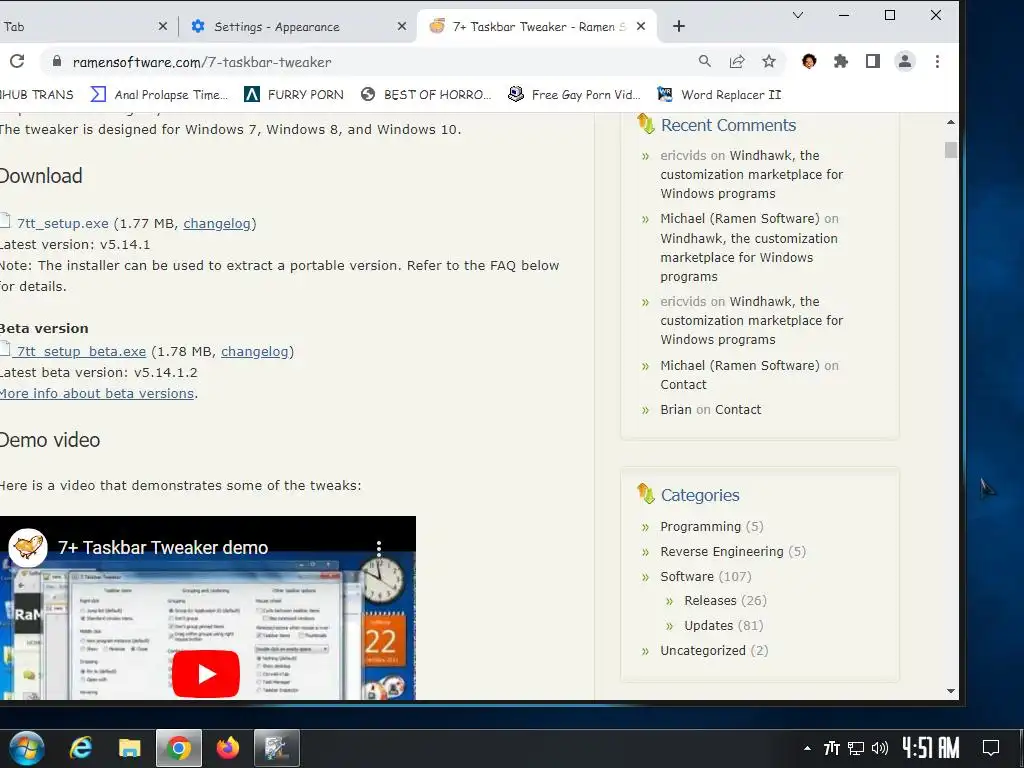Click page scrollbar up arrow

click(951, 122)
